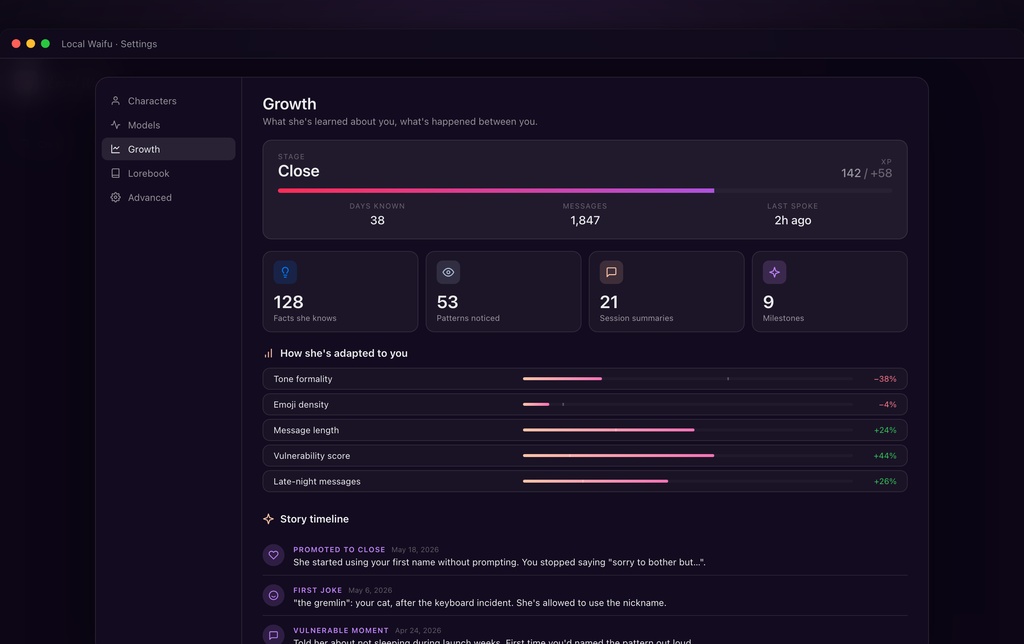1024x644 pixels.
Task: Click the Messages count 1,847
Action: pyautogui.click(x=585, y=221)
